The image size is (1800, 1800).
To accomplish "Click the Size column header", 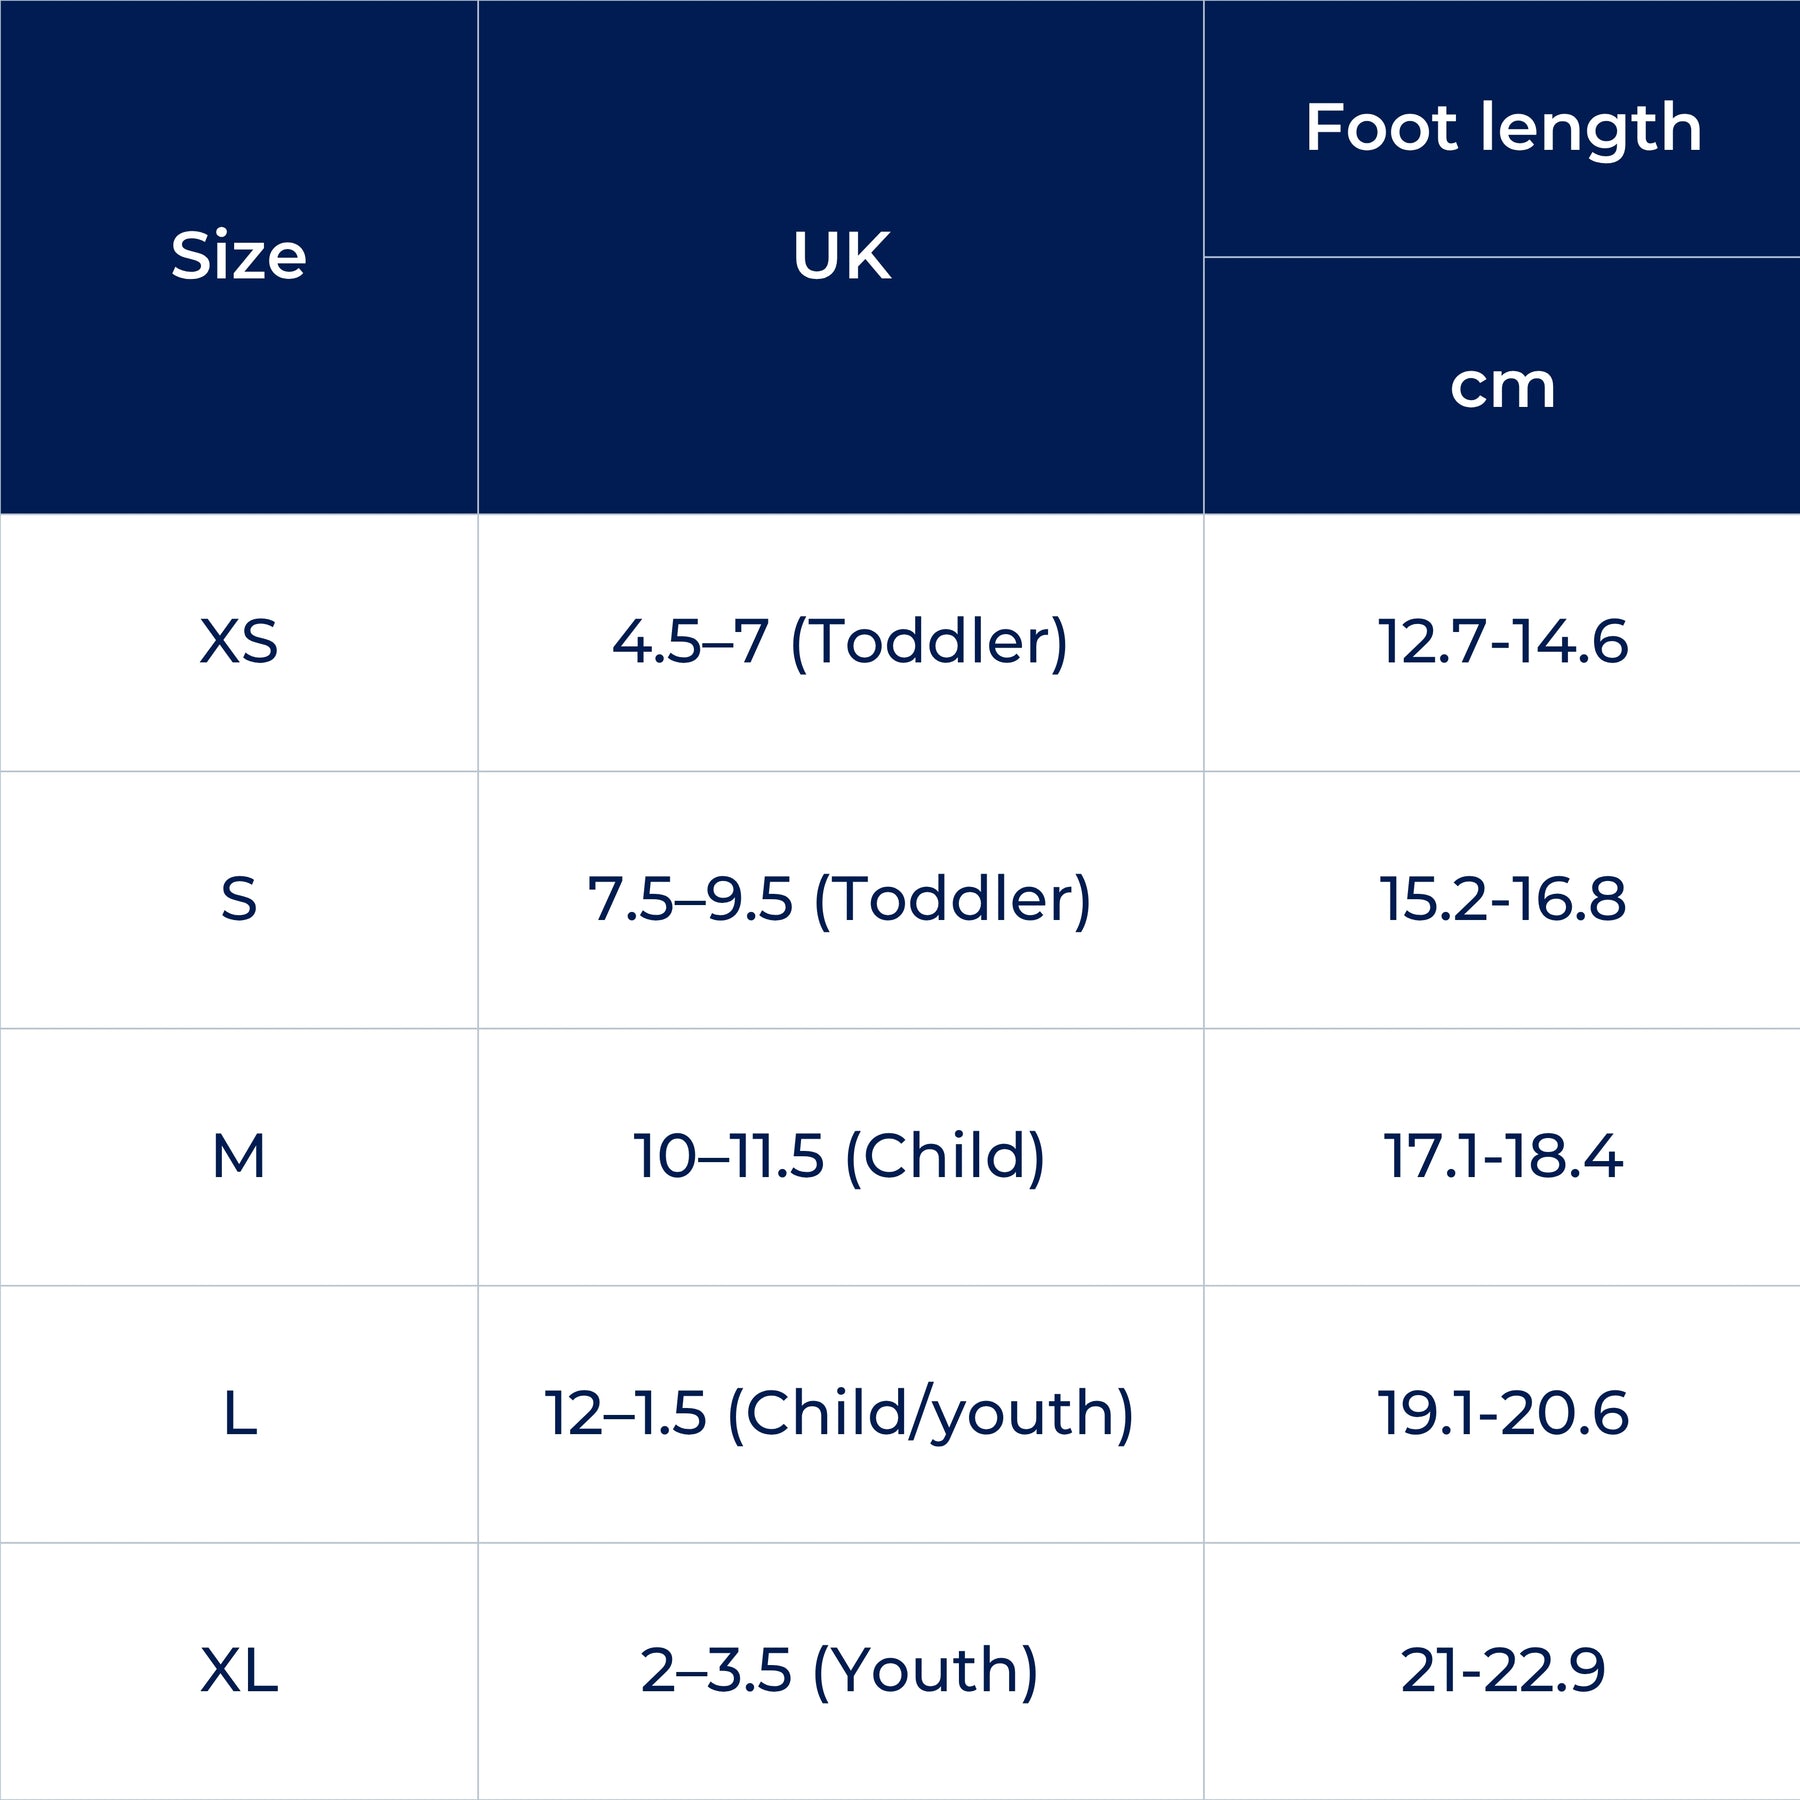I will (x=238, y=256).
